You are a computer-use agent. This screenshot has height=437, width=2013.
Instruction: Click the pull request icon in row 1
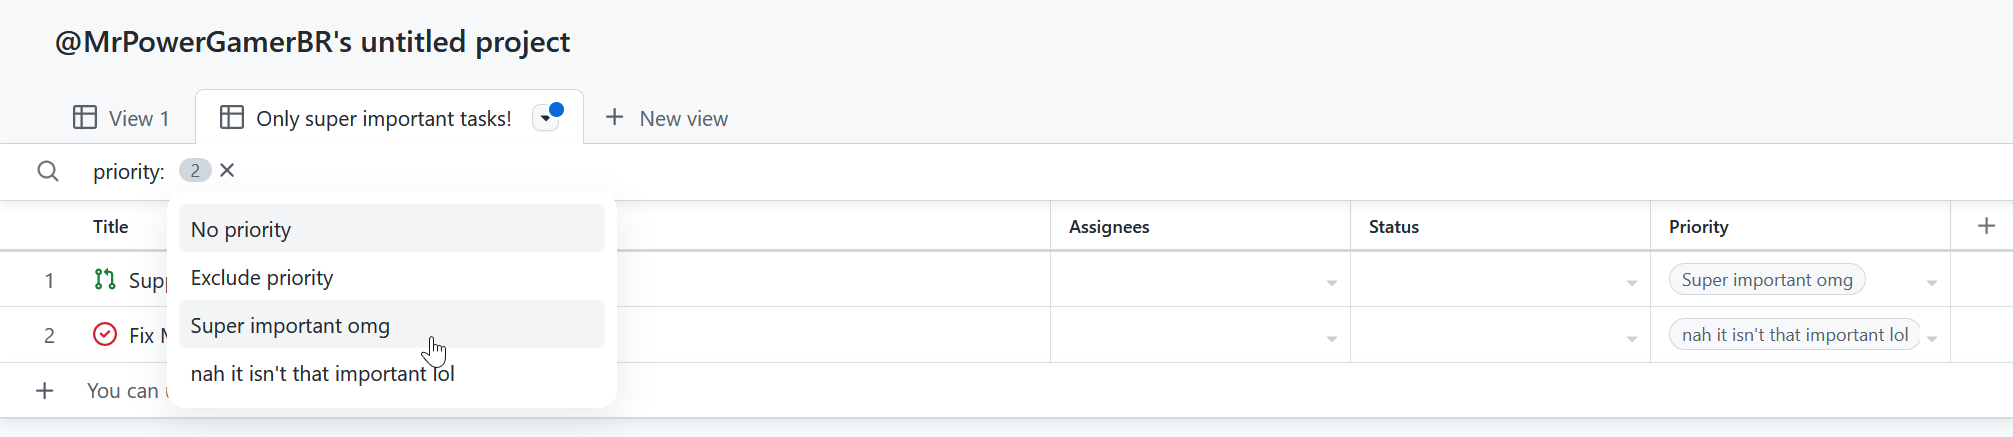105,279
